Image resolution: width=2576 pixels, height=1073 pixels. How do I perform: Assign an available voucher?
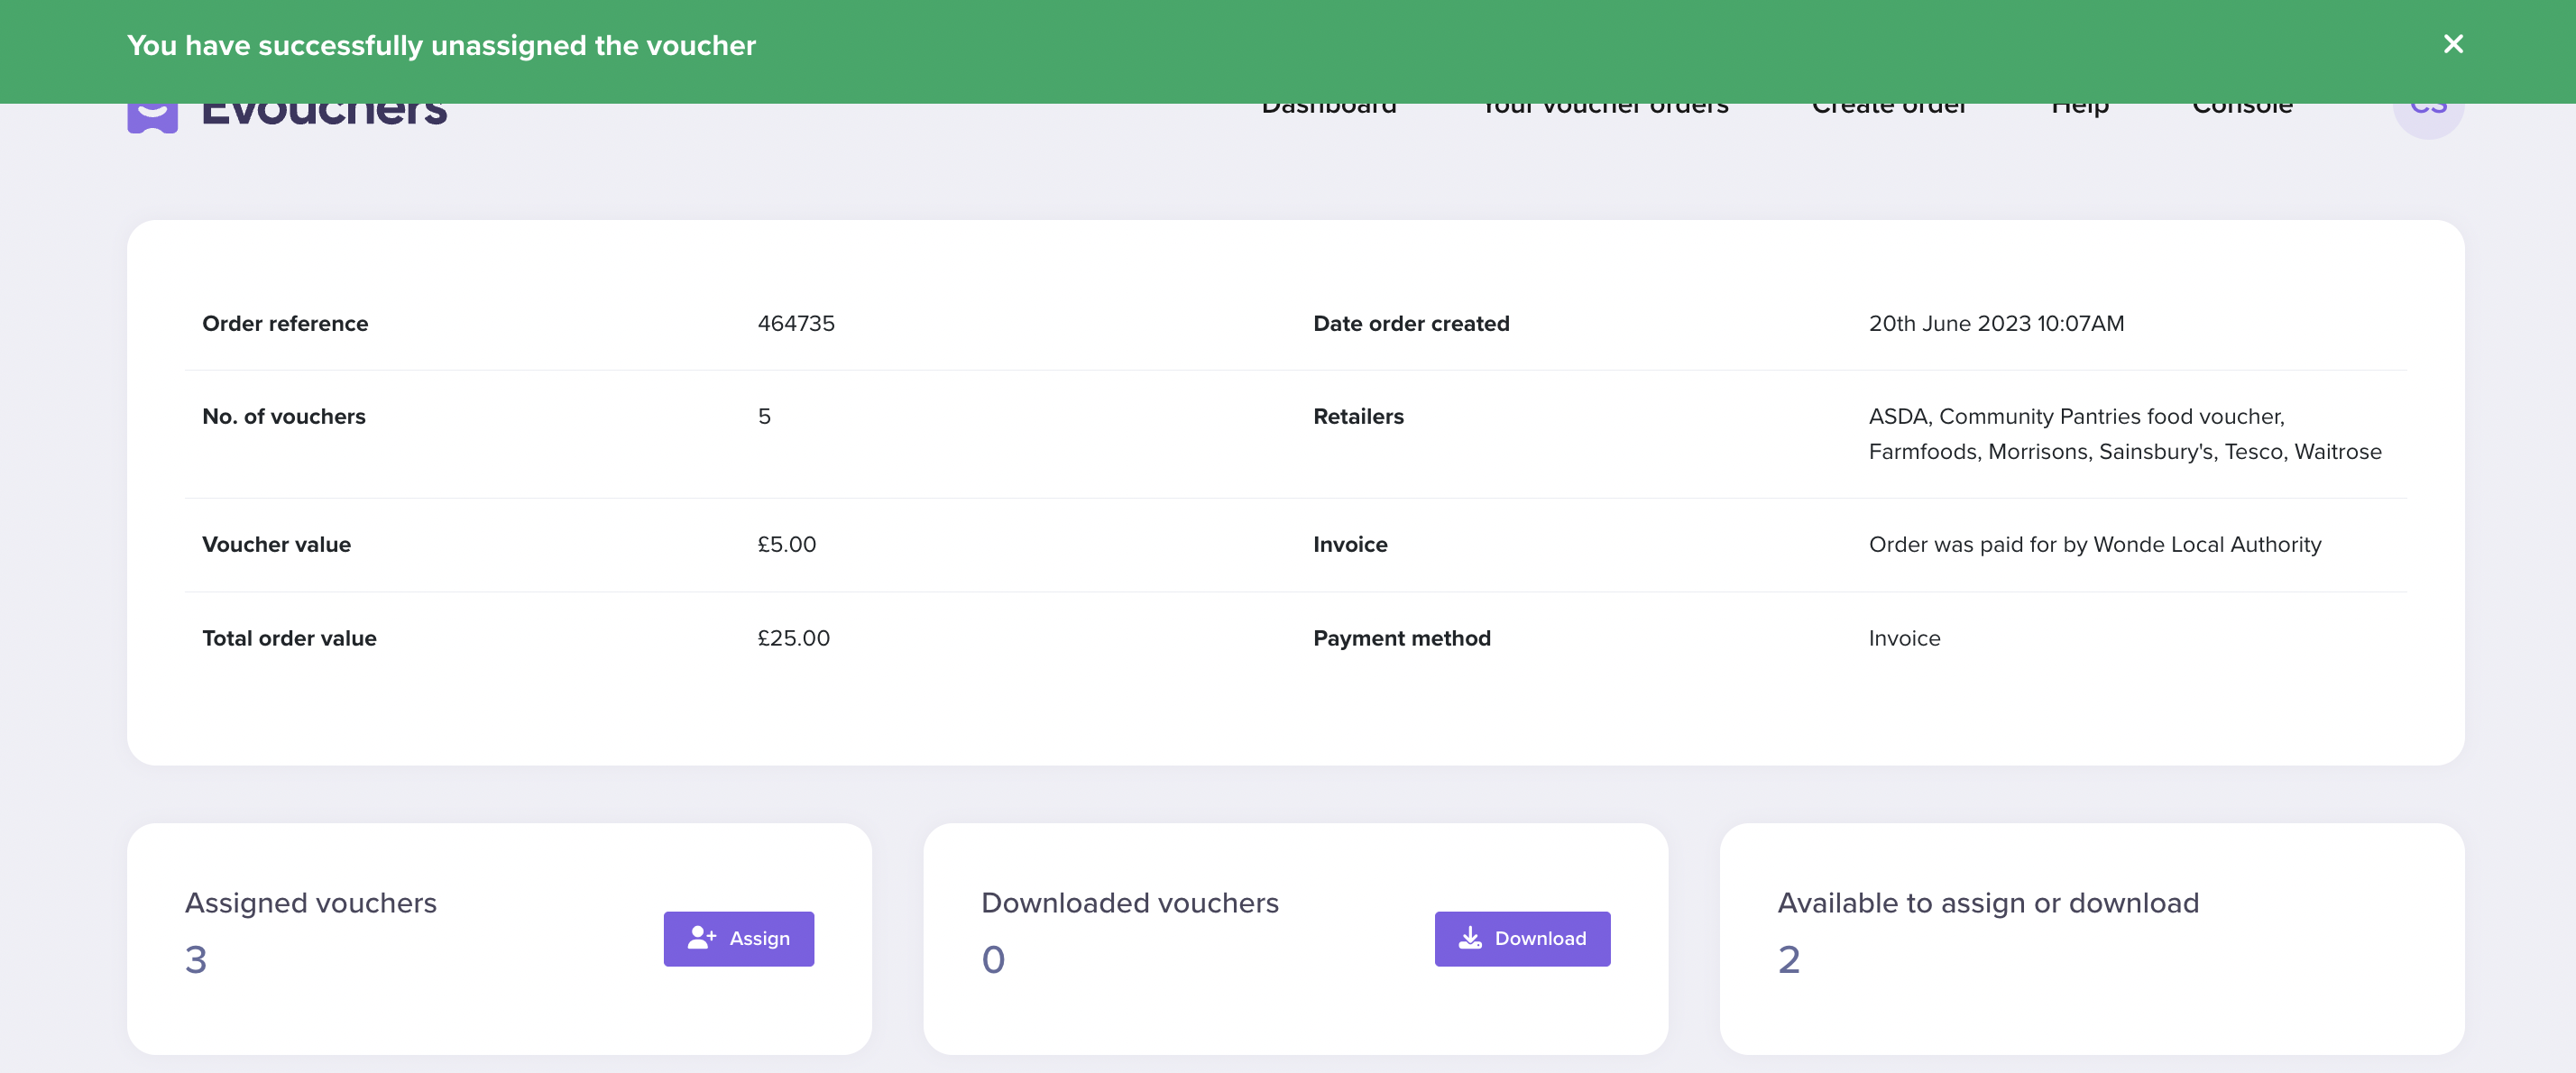tap(739, 938)
